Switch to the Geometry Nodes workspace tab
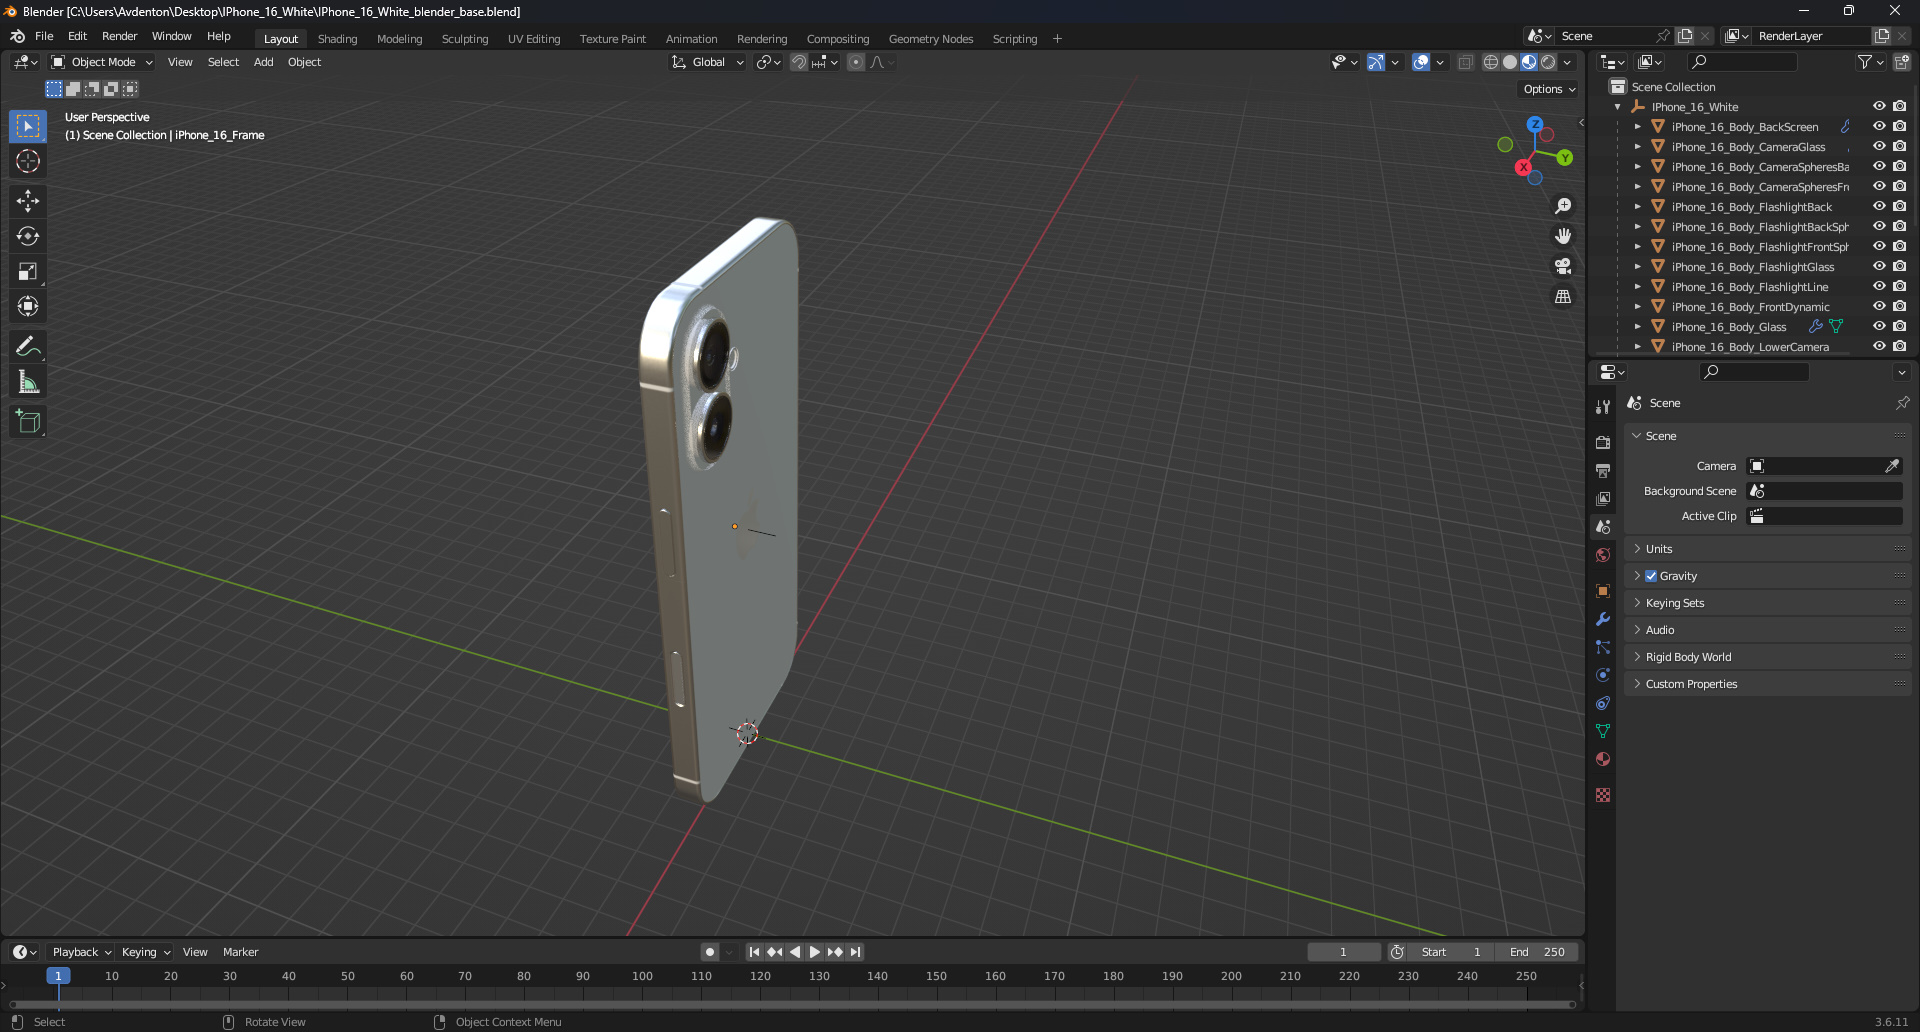This screenshot has width=1920, height=1032. 931,39
